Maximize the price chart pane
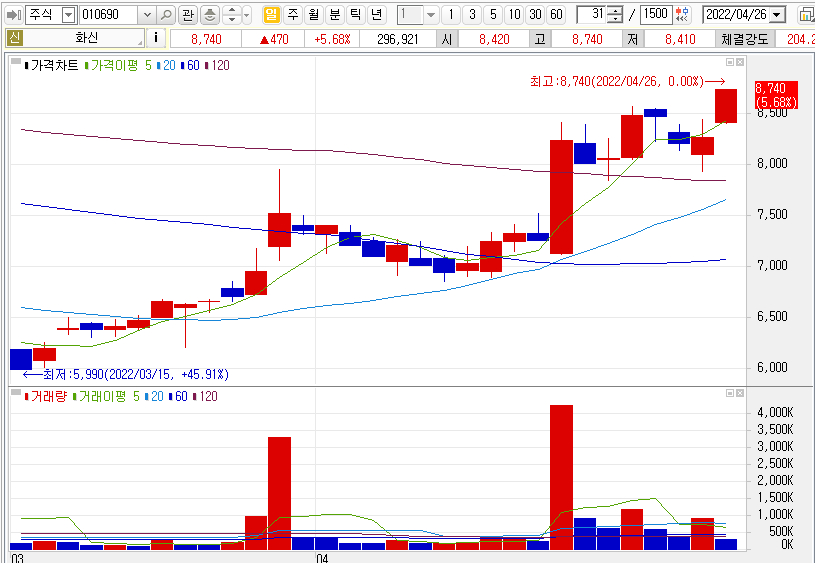This screenshot has height=563, width=815. (730, 62)
